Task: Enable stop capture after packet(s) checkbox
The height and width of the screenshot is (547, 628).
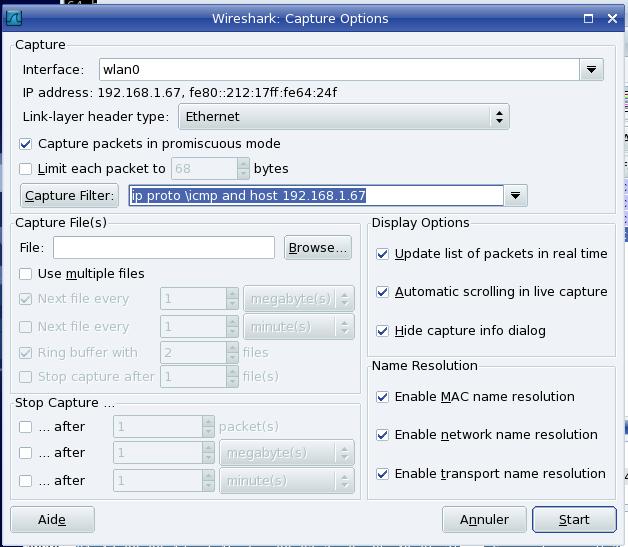Action: pos(26,427)
